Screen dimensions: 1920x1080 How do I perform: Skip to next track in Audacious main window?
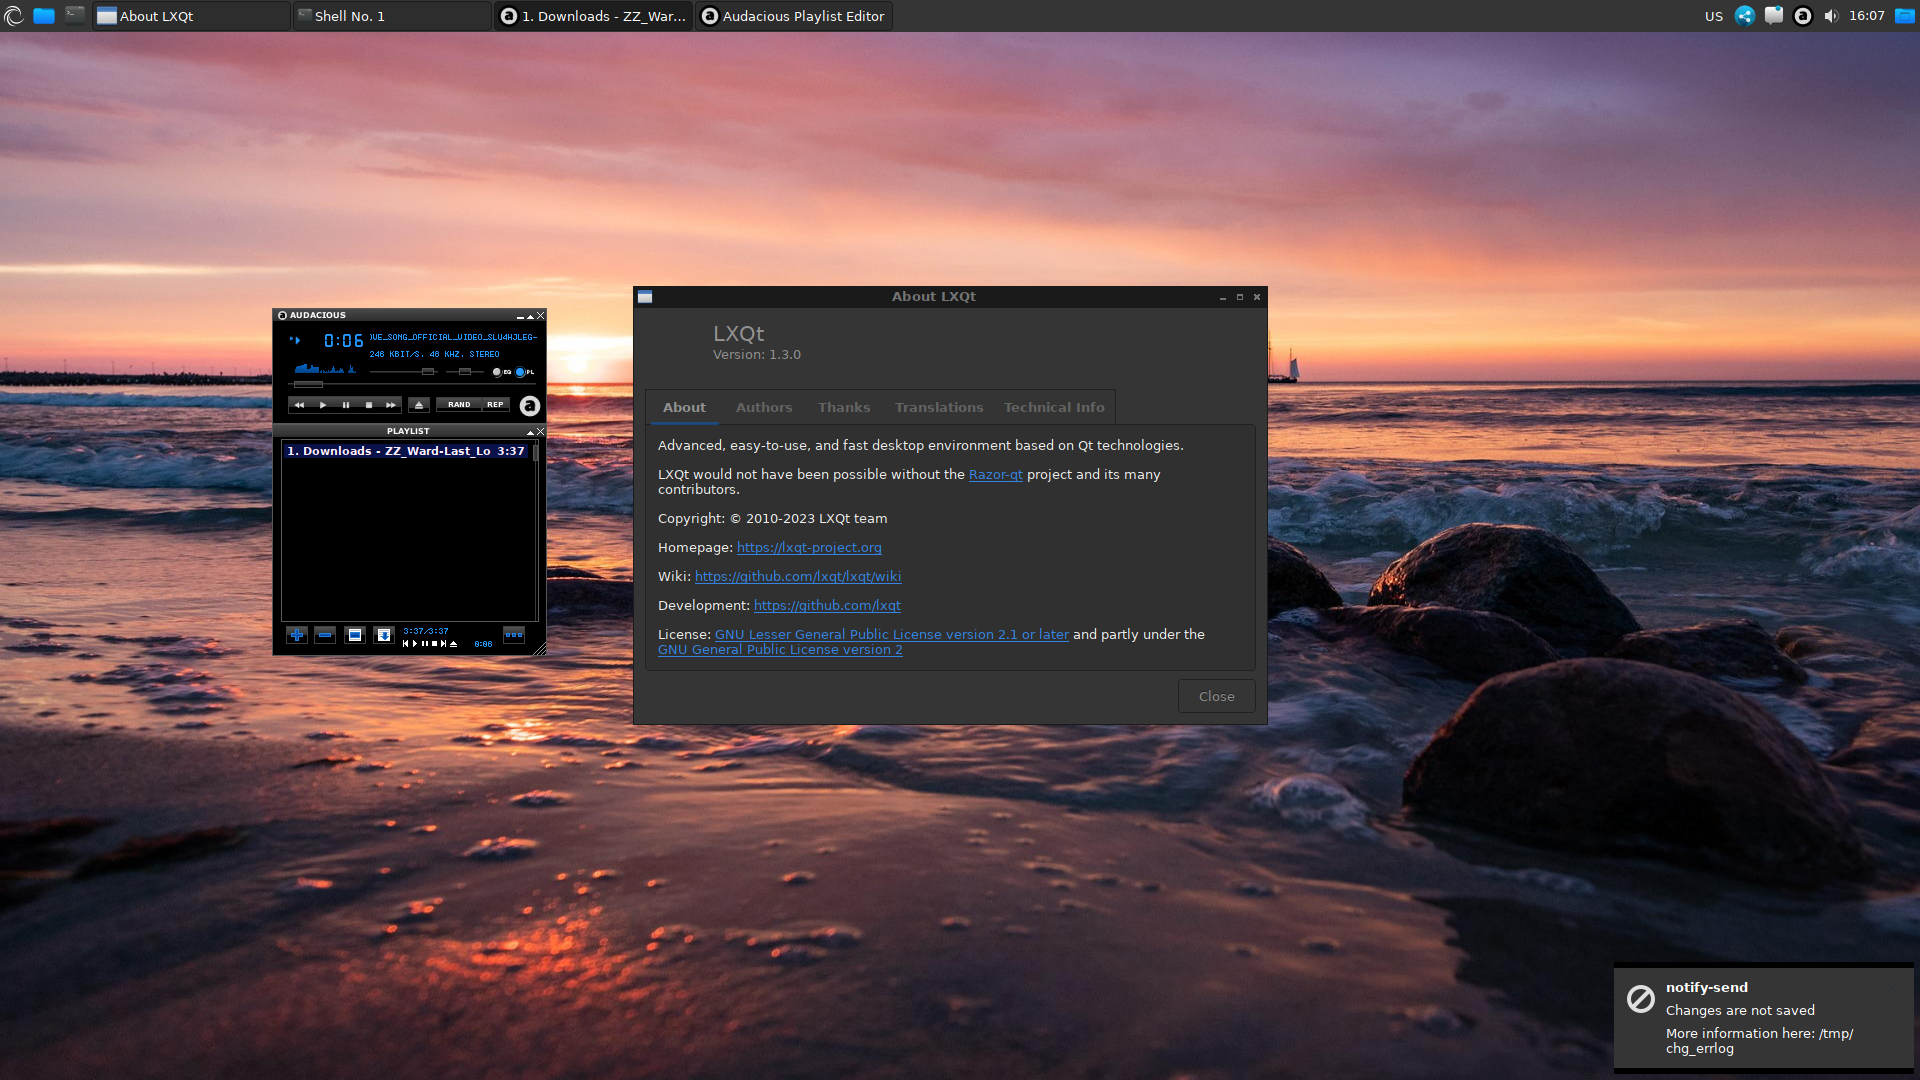pos(391,405)
